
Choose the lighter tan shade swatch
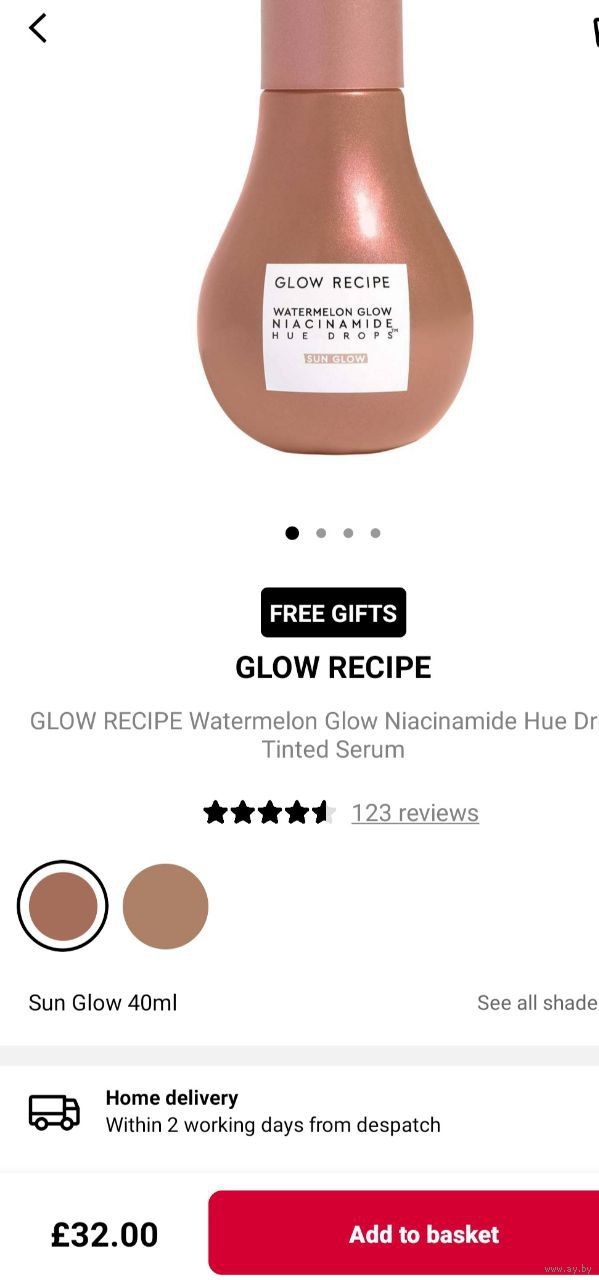coord(165,906)
